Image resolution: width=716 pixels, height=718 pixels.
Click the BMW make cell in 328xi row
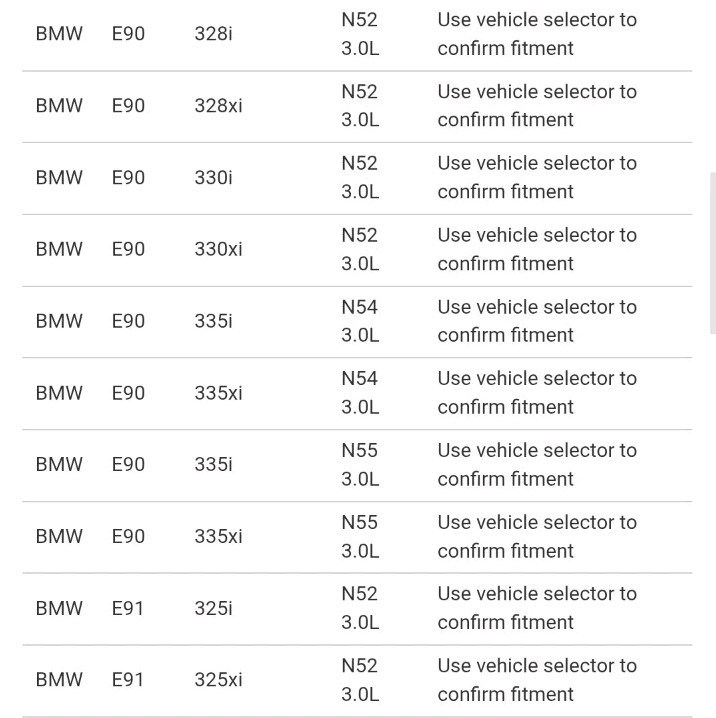[59, 106]
